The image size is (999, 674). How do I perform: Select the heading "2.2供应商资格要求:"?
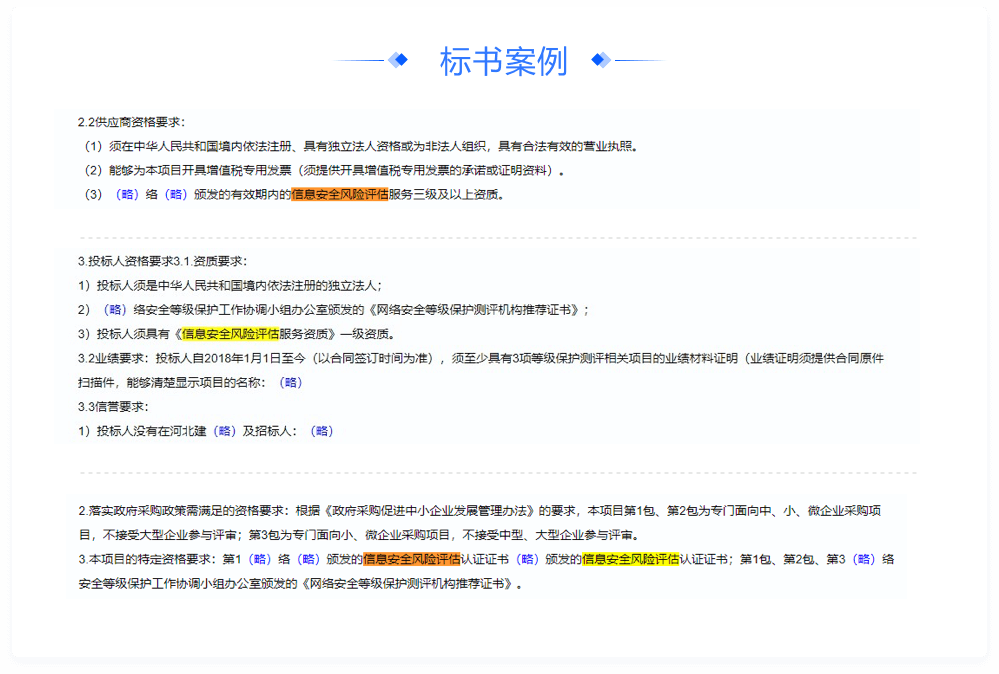click(x=131, y=122)
